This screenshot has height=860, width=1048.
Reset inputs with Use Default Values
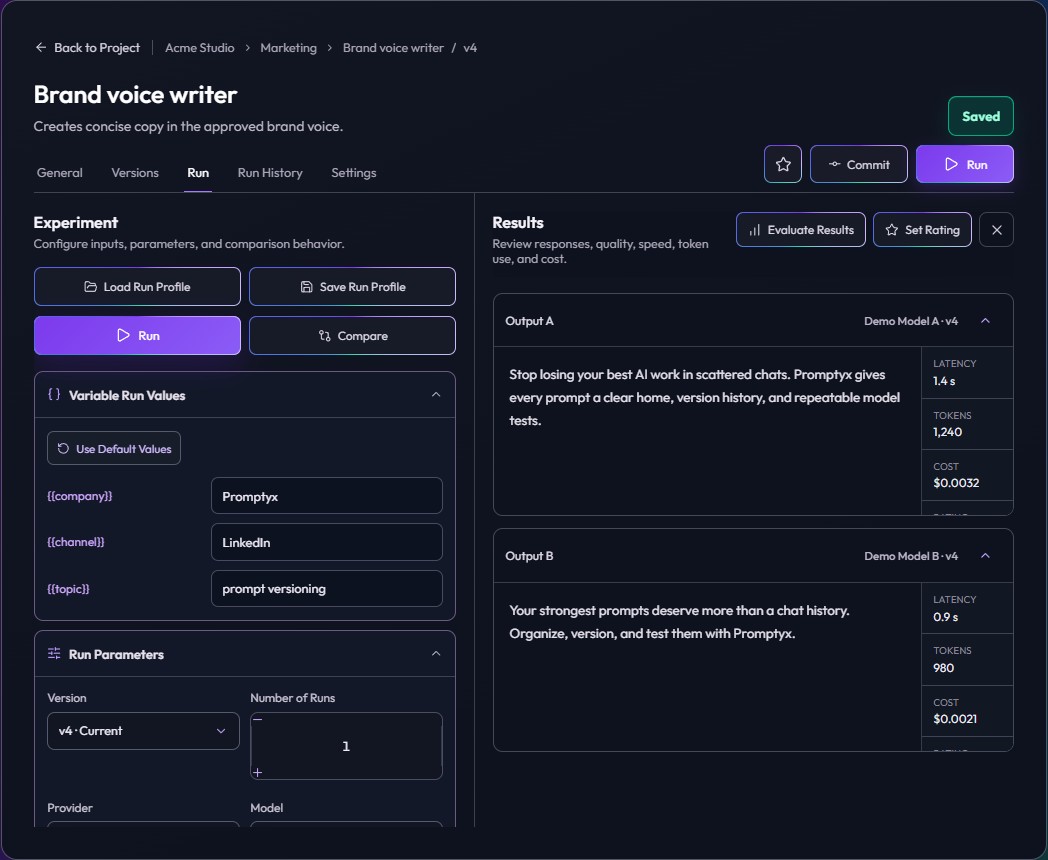coord(114,448)
